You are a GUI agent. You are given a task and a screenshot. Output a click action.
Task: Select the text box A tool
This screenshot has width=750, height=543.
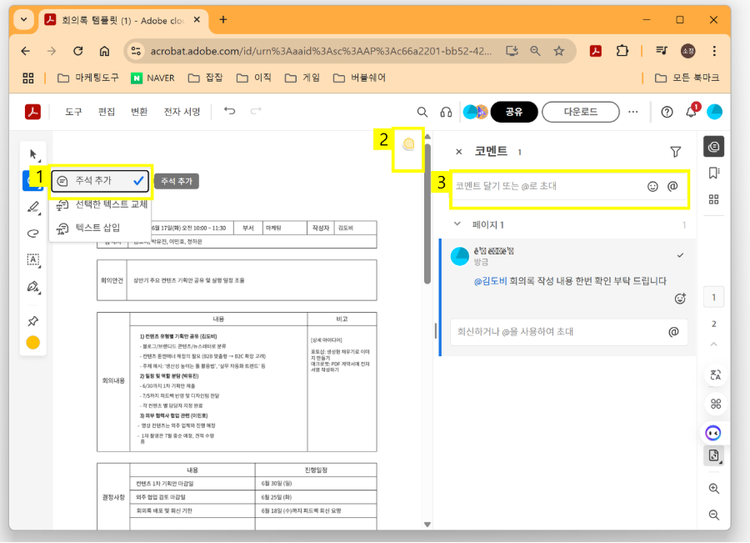click(33, 260)
